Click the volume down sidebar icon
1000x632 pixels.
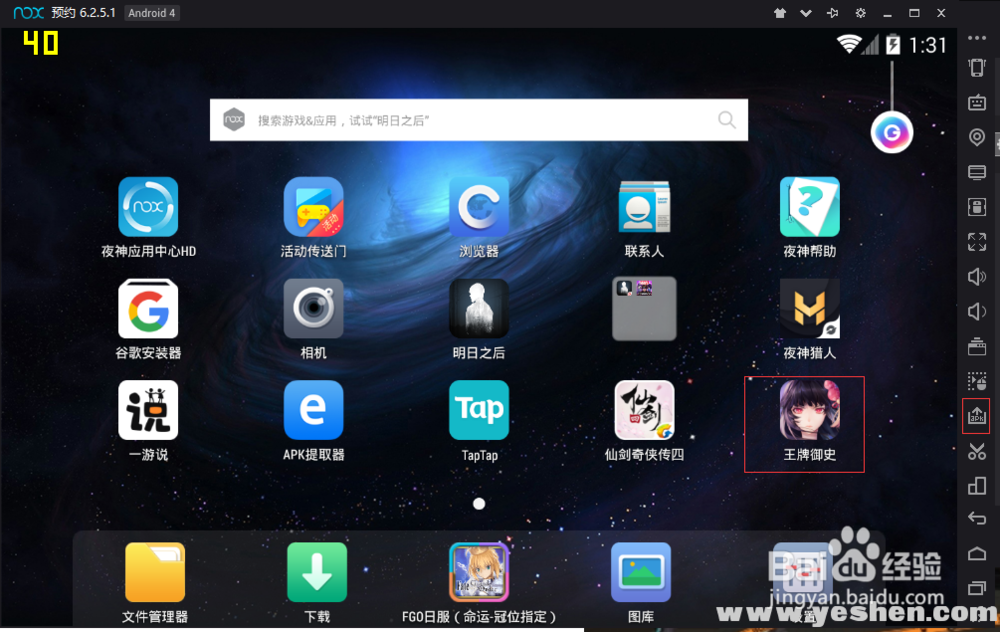976,311
